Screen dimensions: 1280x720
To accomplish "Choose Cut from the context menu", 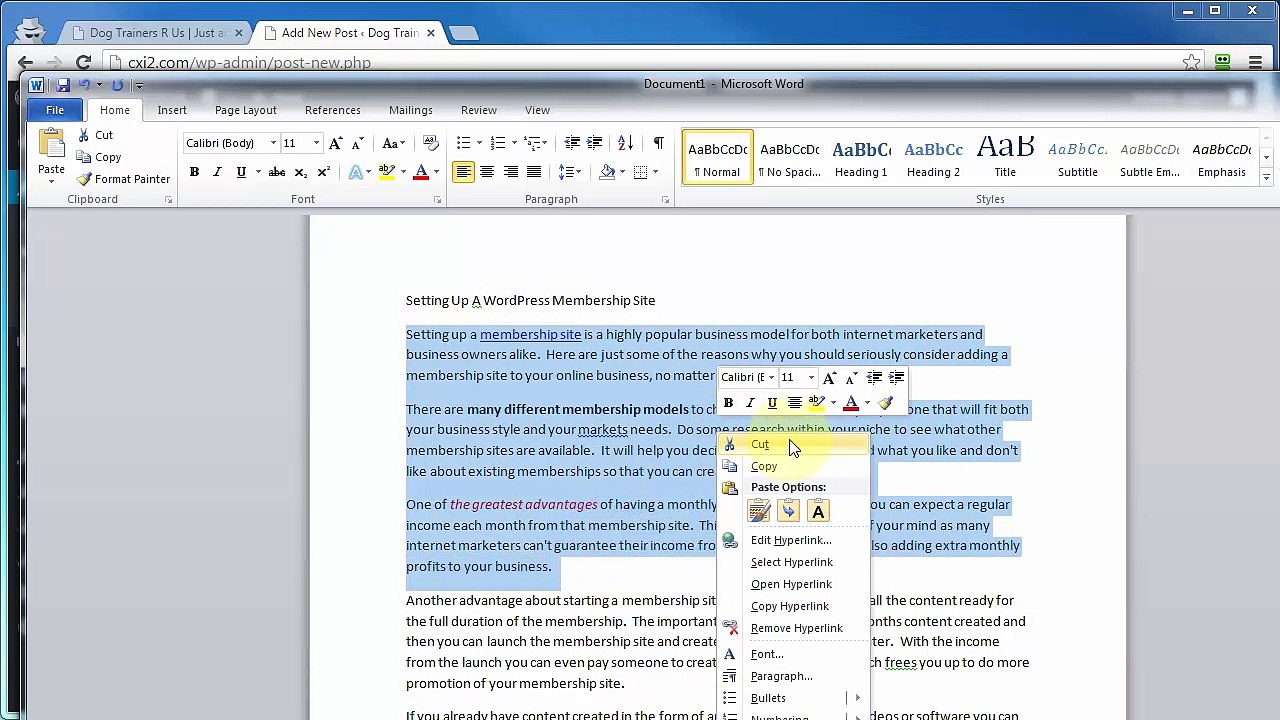I will tap(794, 445).
